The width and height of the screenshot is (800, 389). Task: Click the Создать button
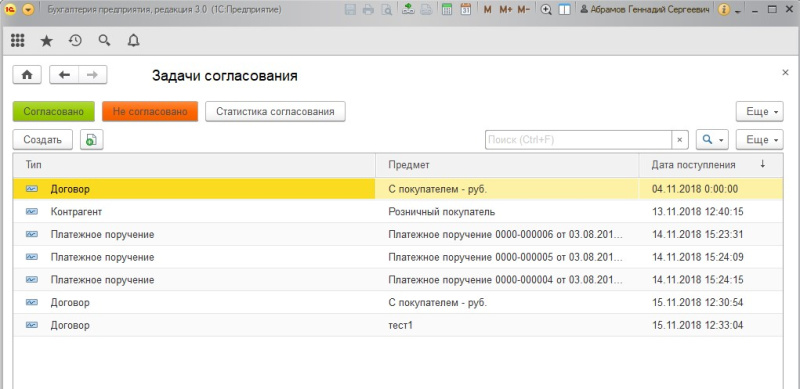43,139
